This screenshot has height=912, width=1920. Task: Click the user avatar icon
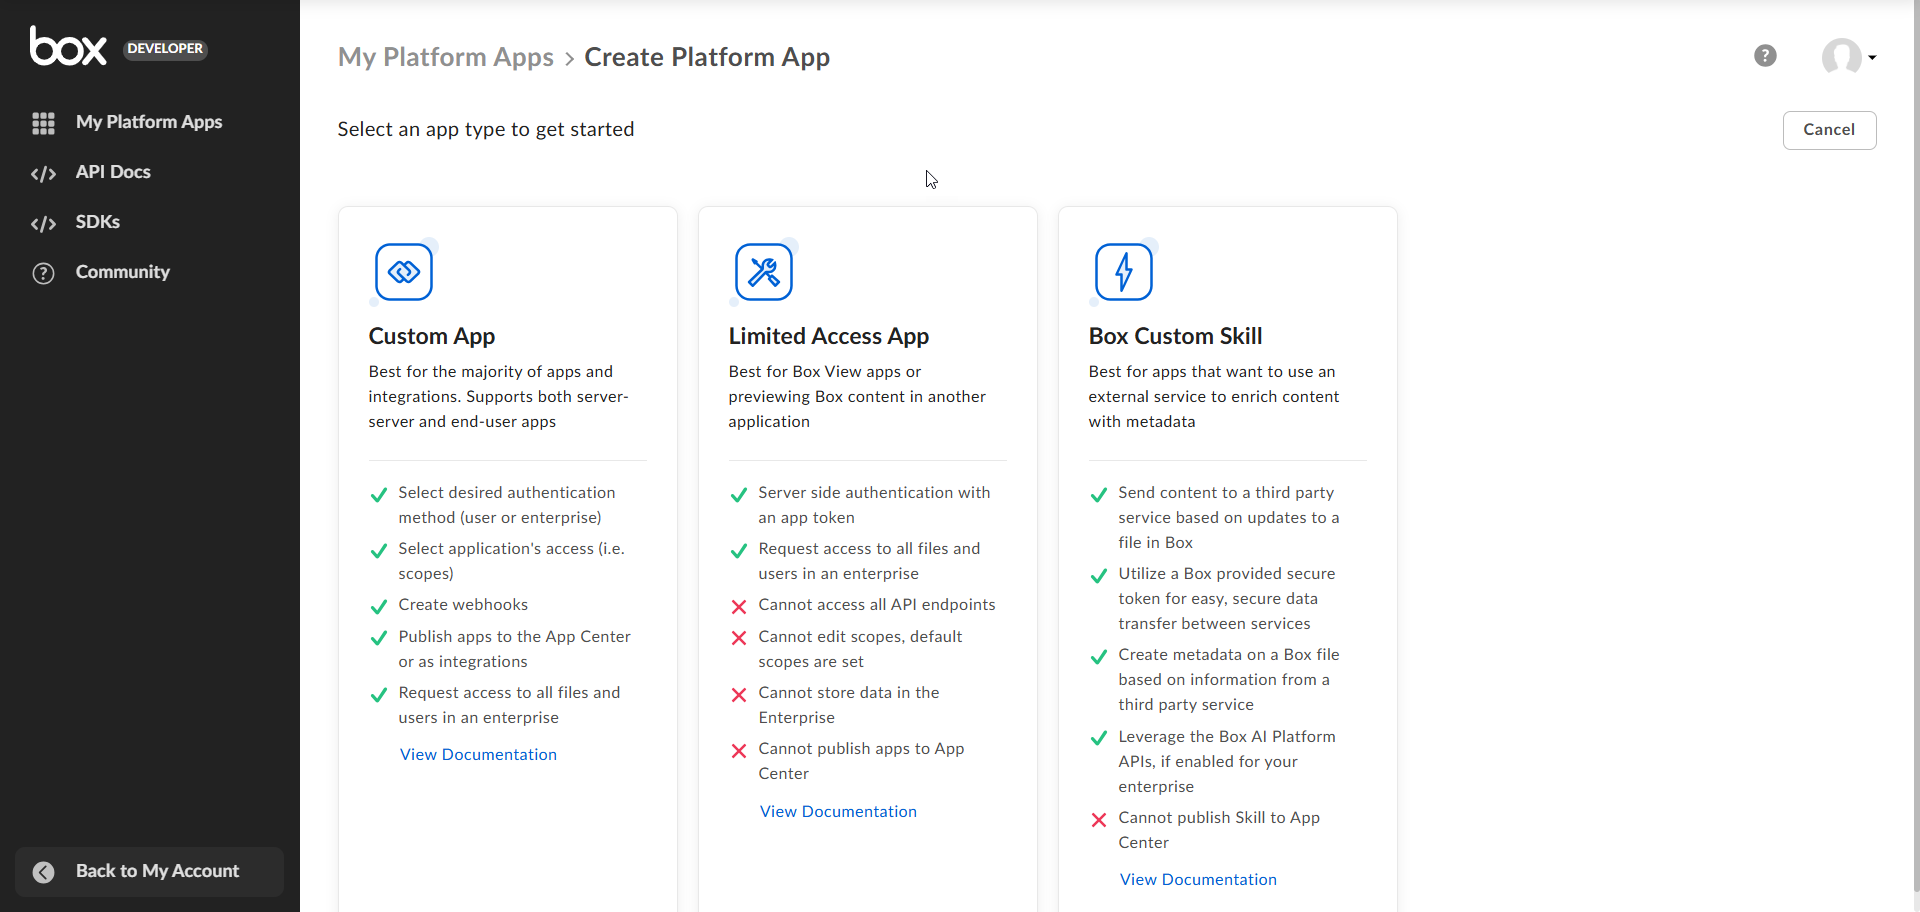click(1842, 57)
